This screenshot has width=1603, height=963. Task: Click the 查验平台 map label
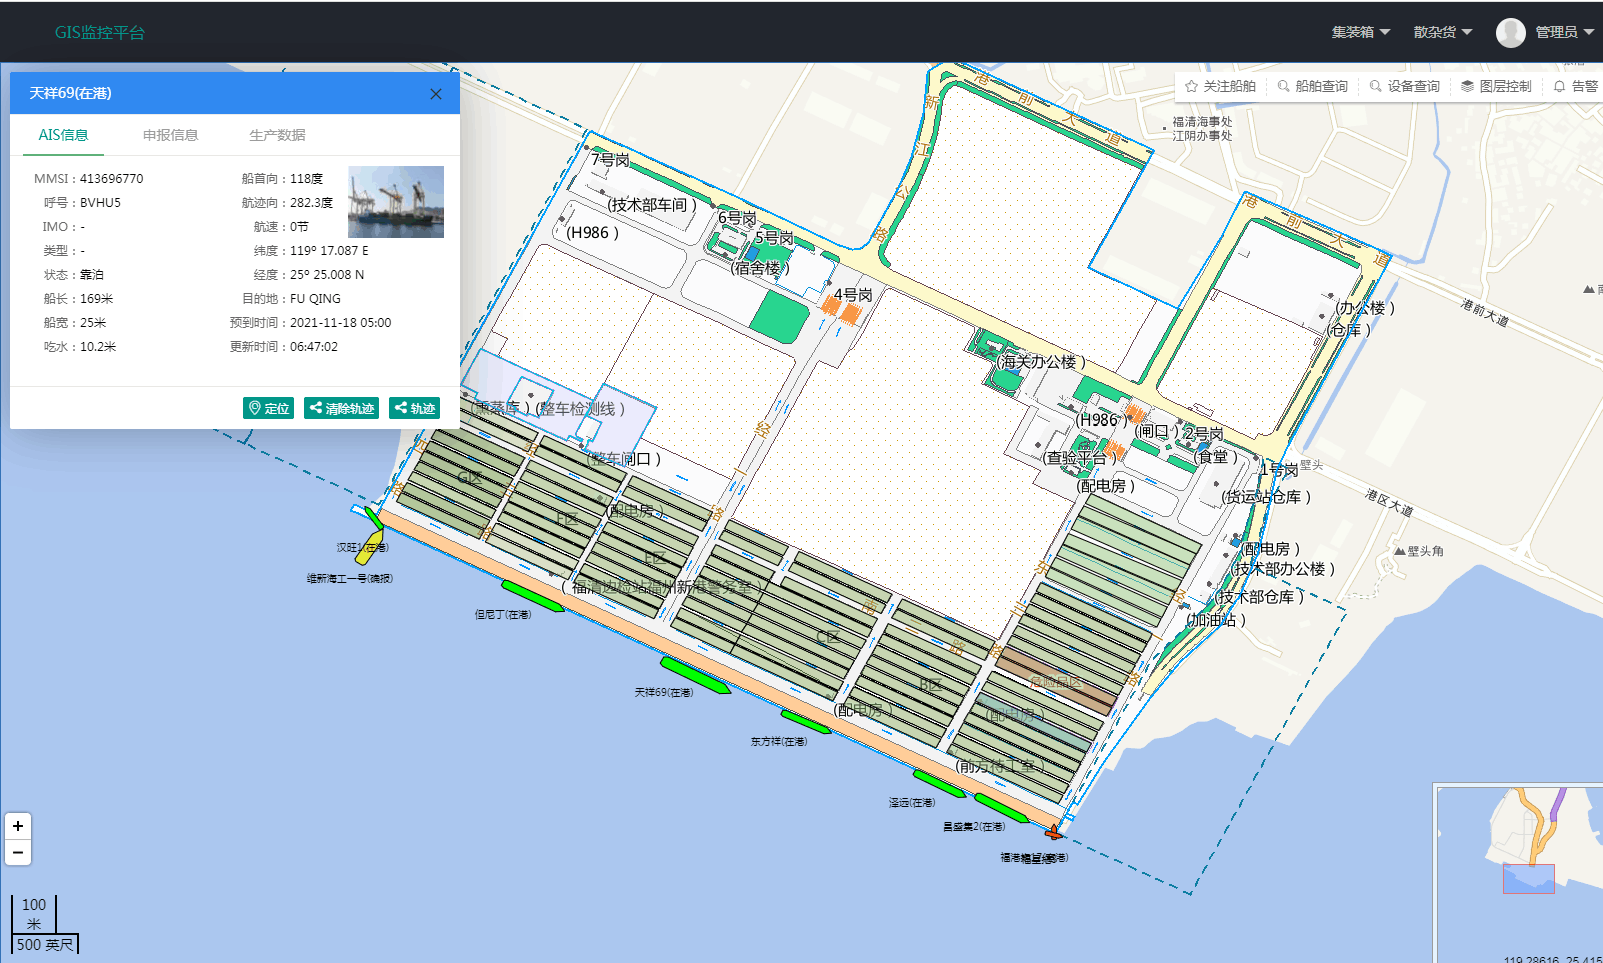(1080, 458)
